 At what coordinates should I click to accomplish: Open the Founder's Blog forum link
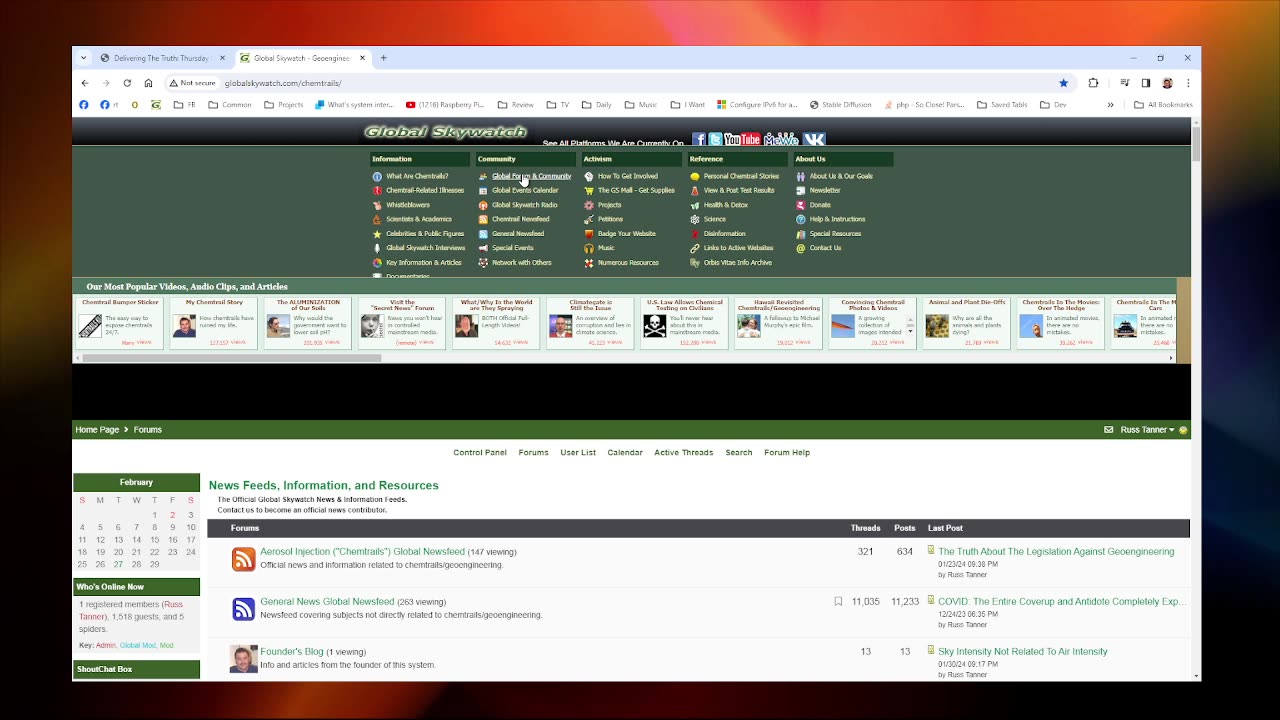click(x=292, y=652)
